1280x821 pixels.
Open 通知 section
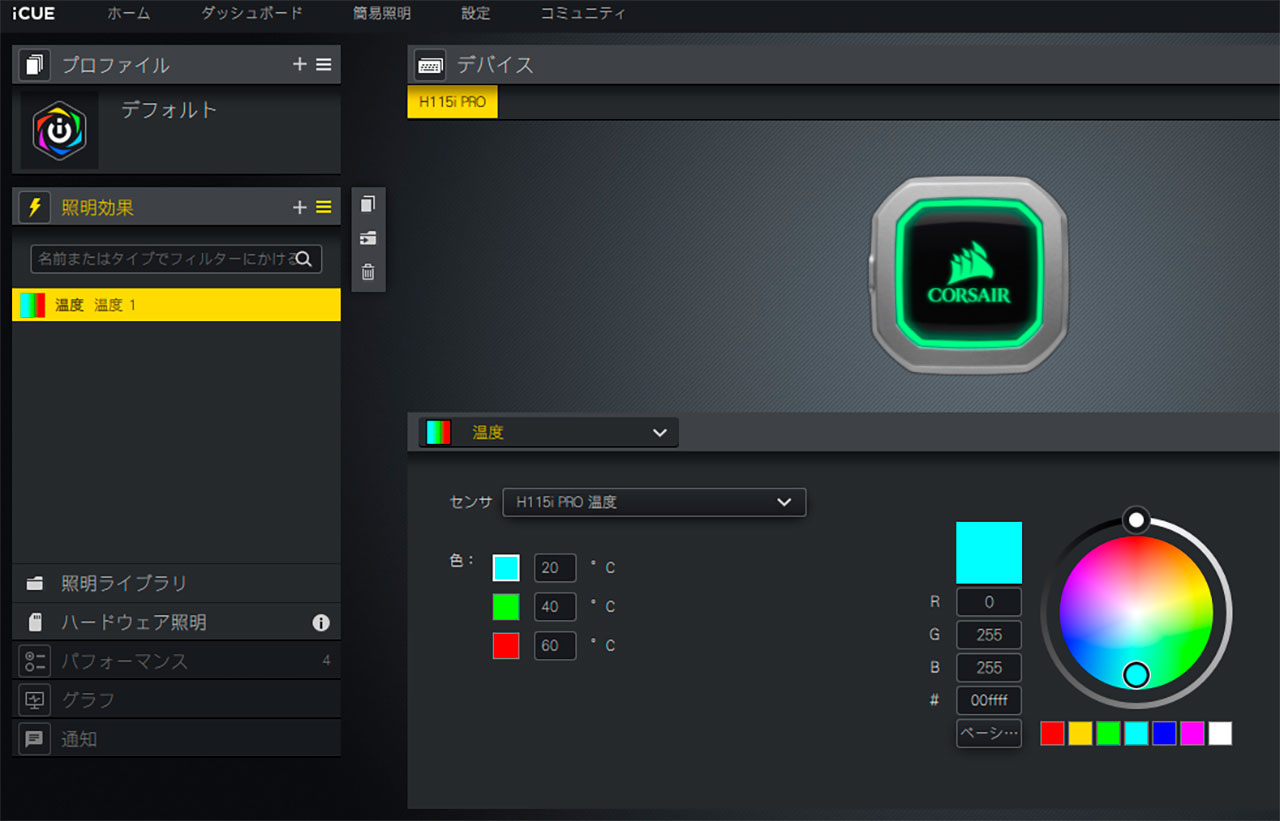click(x=176, y=739)
